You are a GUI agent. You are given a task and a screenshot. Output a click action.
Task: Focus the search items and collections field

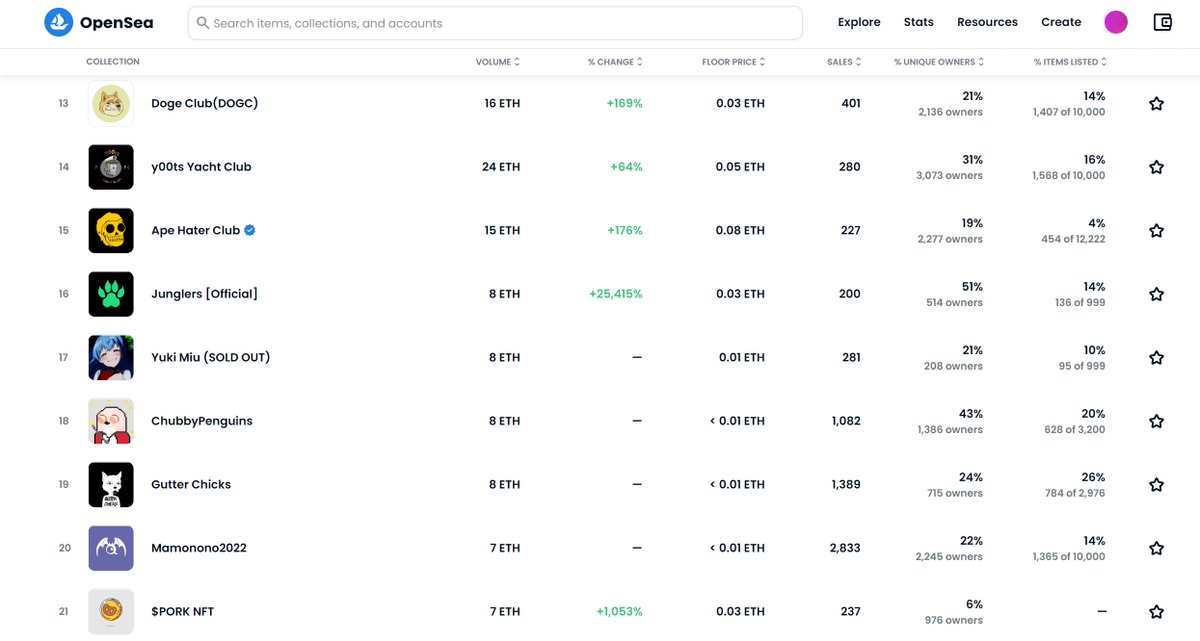tap(495, 23)
